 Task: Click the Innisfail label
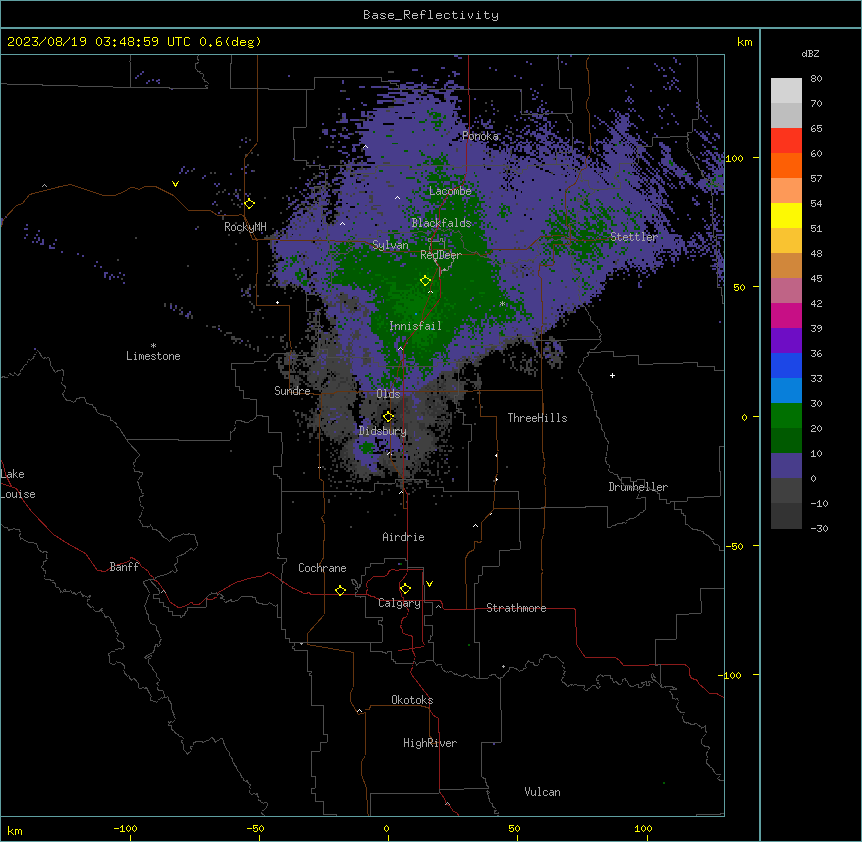pos(415,326)
